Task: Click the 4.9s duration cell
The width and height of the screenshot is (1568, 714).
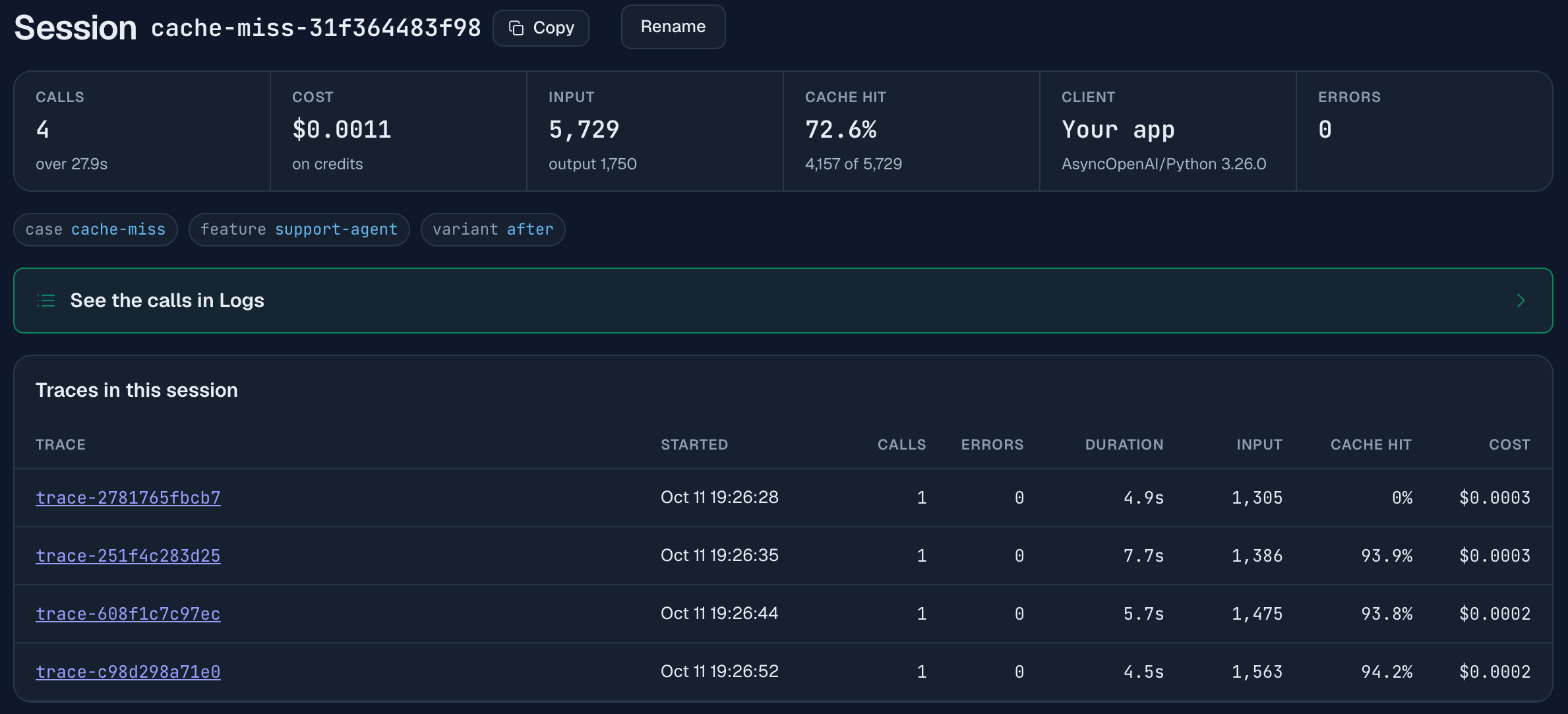Action: (1144, 498)
